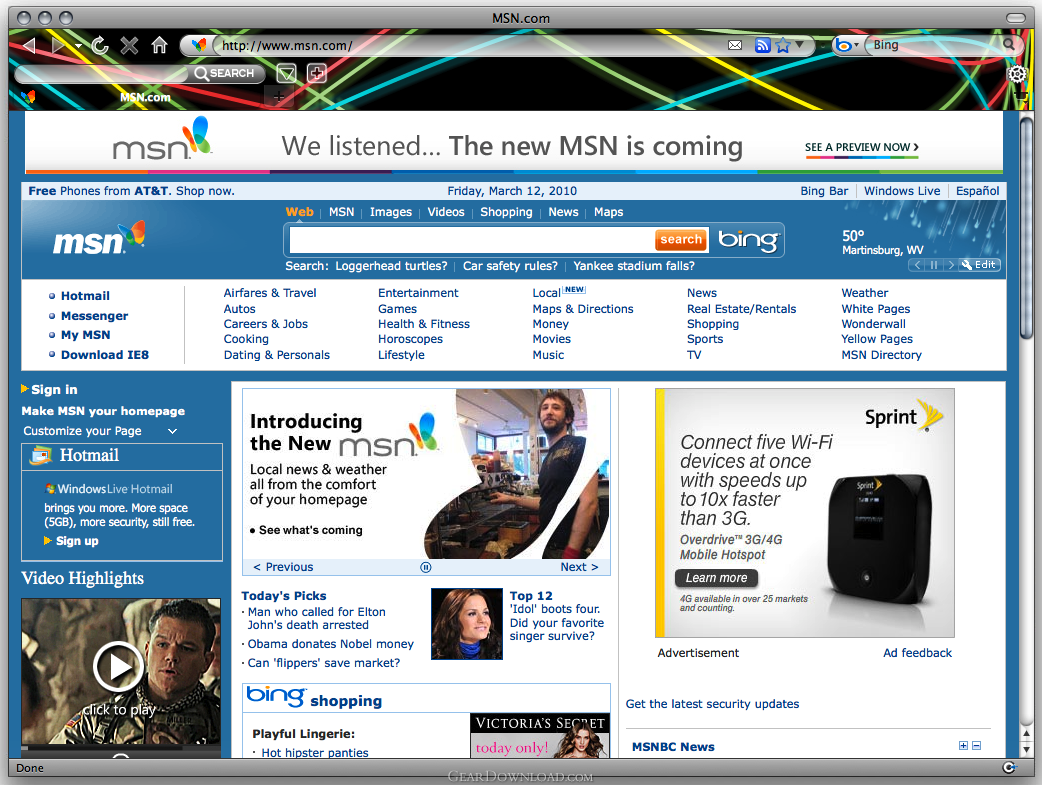
Task: Click the Bing logo beside the search button
Action: 748,239
